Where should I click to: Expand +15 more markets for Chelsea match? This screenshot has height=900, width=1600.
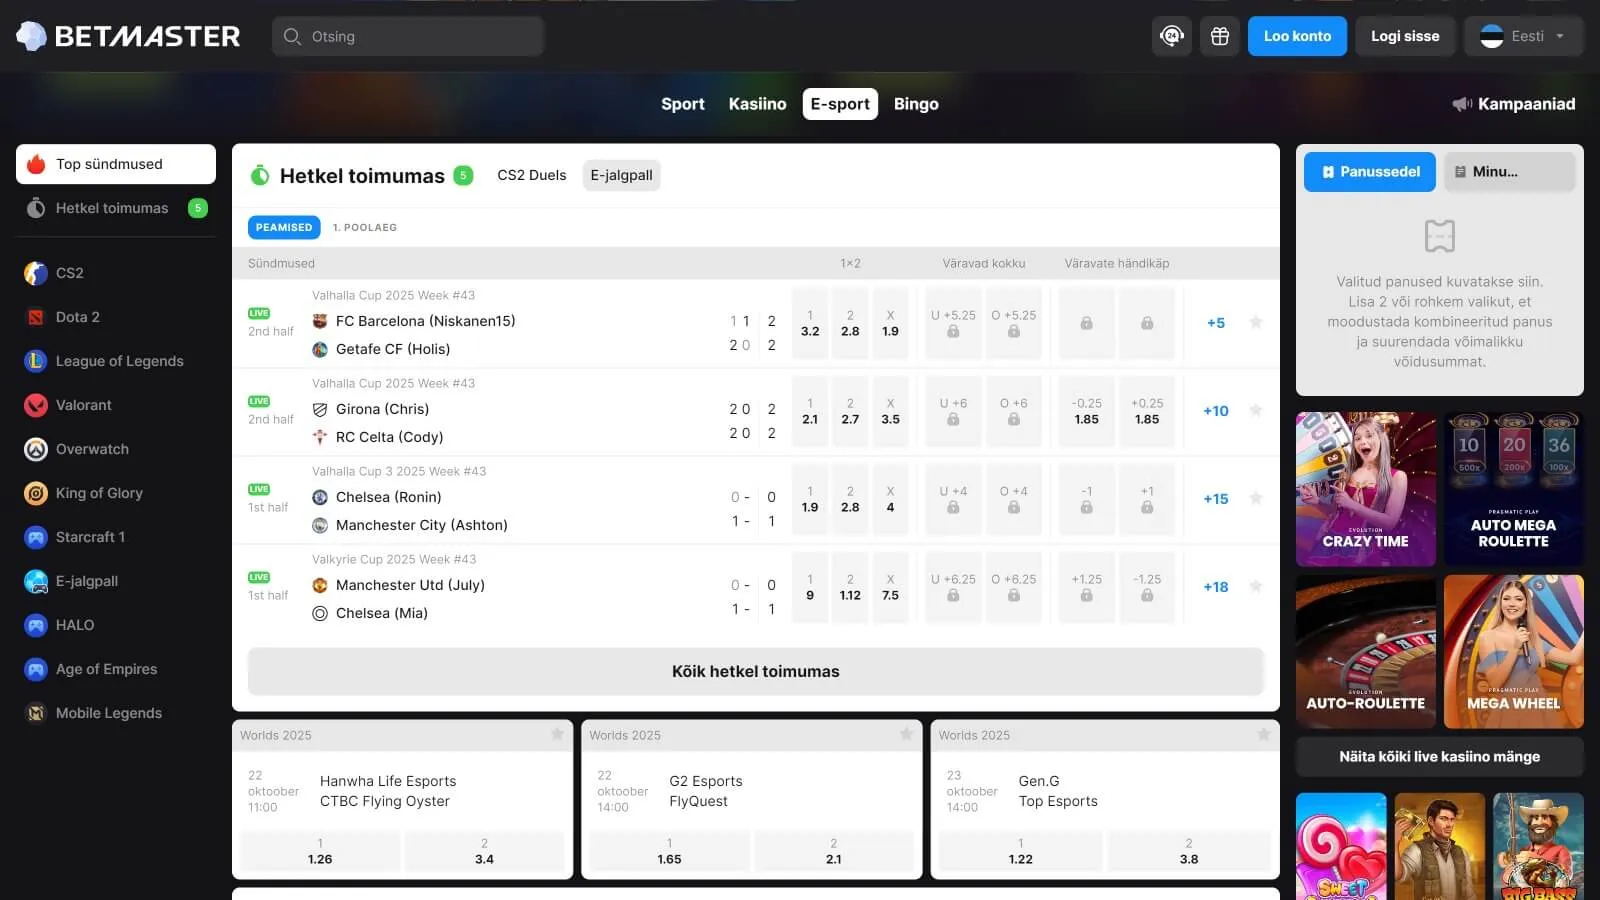pyautogui.click(x=1215, y=499)
